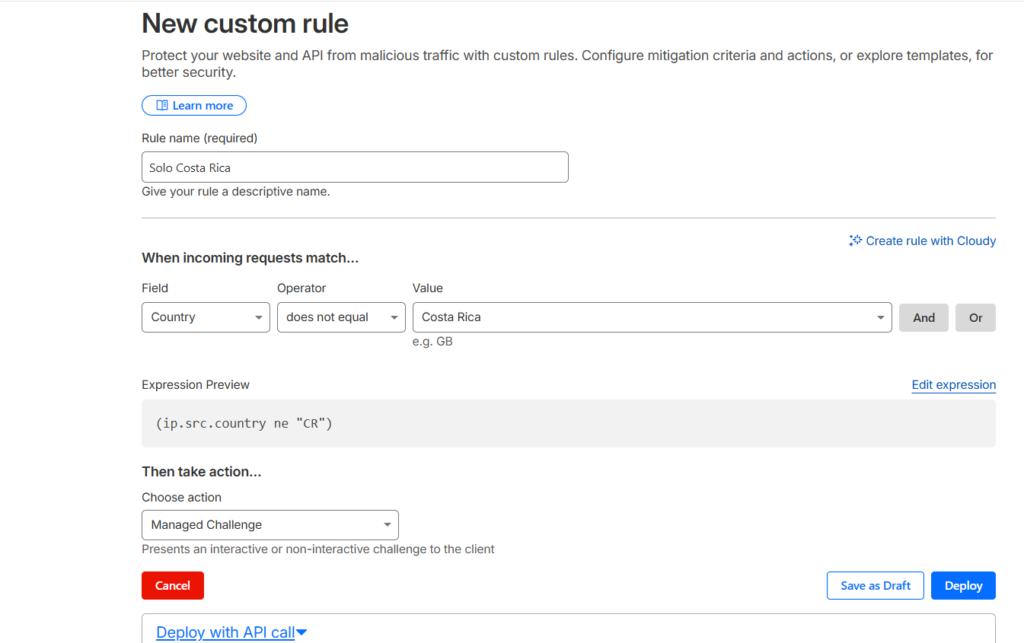Click Create rule with Cloudy text
Image resolution: width=1024 pixels, height=643 pixels.
click(x=930, y=241)
